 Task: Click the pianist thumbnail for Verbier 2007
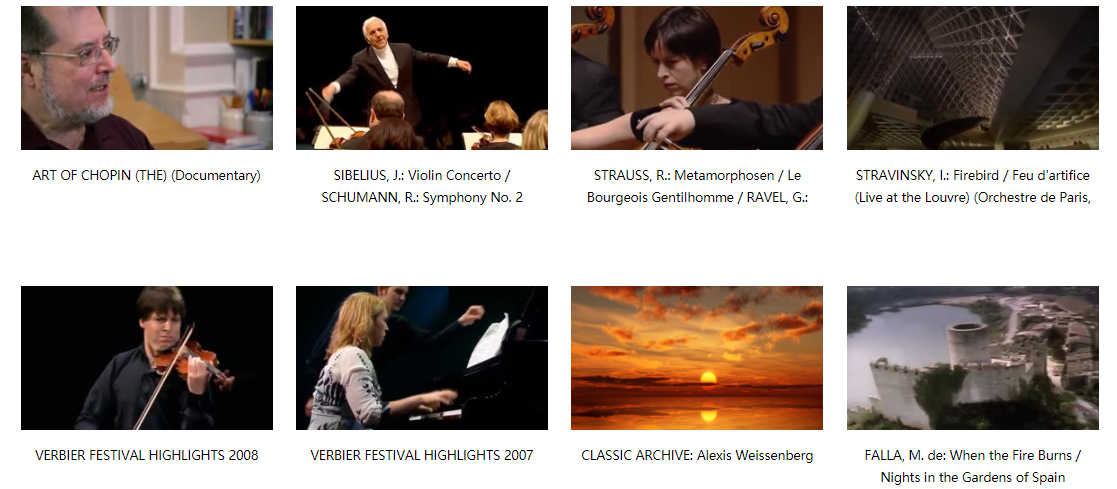tap(422, 358)
